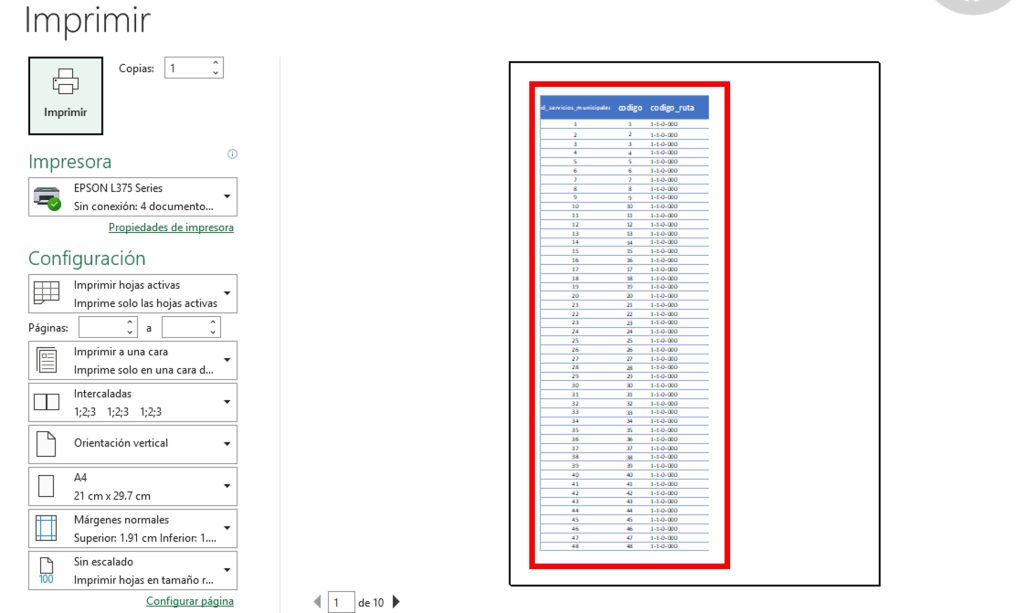Go to the next preview page
This screenshot has height=613, width=1024.
(396, 602)
